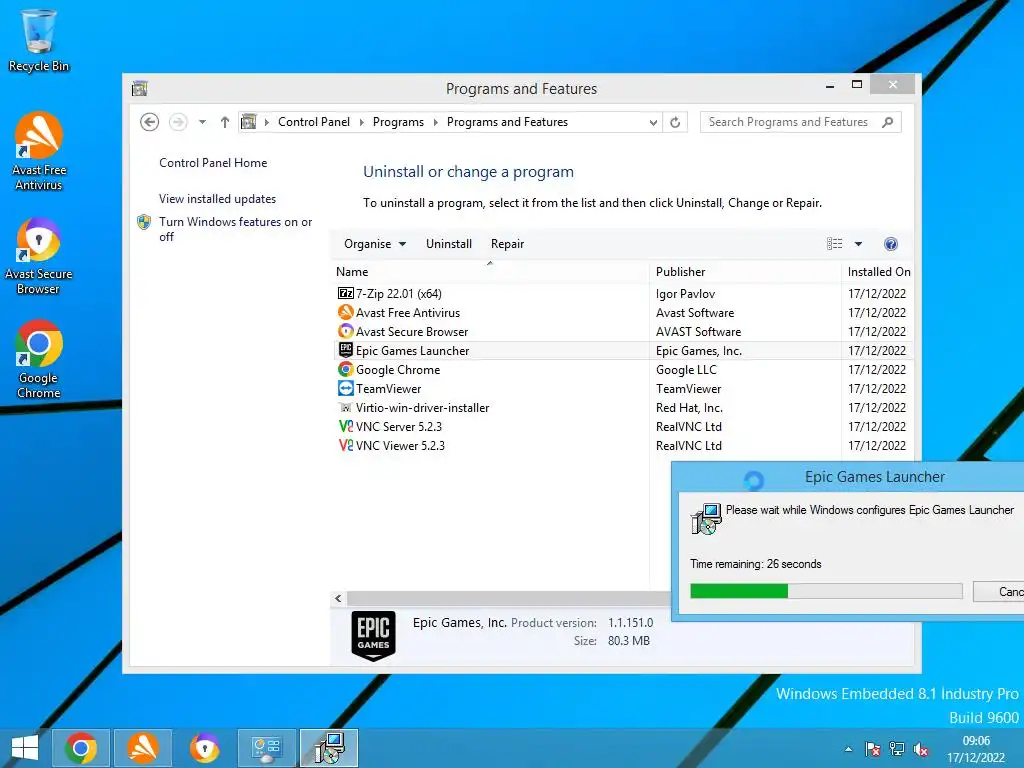Open recent locations dropdown arrow
The height and width of the screenshot is (768, 1024).
[202, 122]
